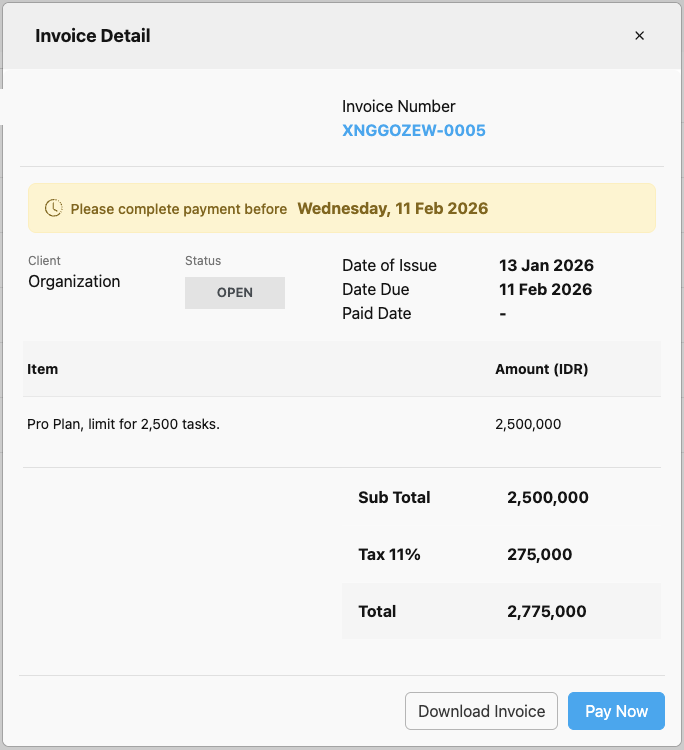Click the Date Due label
Image resolution: width=684 pixels, height=750 pixels.
375,289
